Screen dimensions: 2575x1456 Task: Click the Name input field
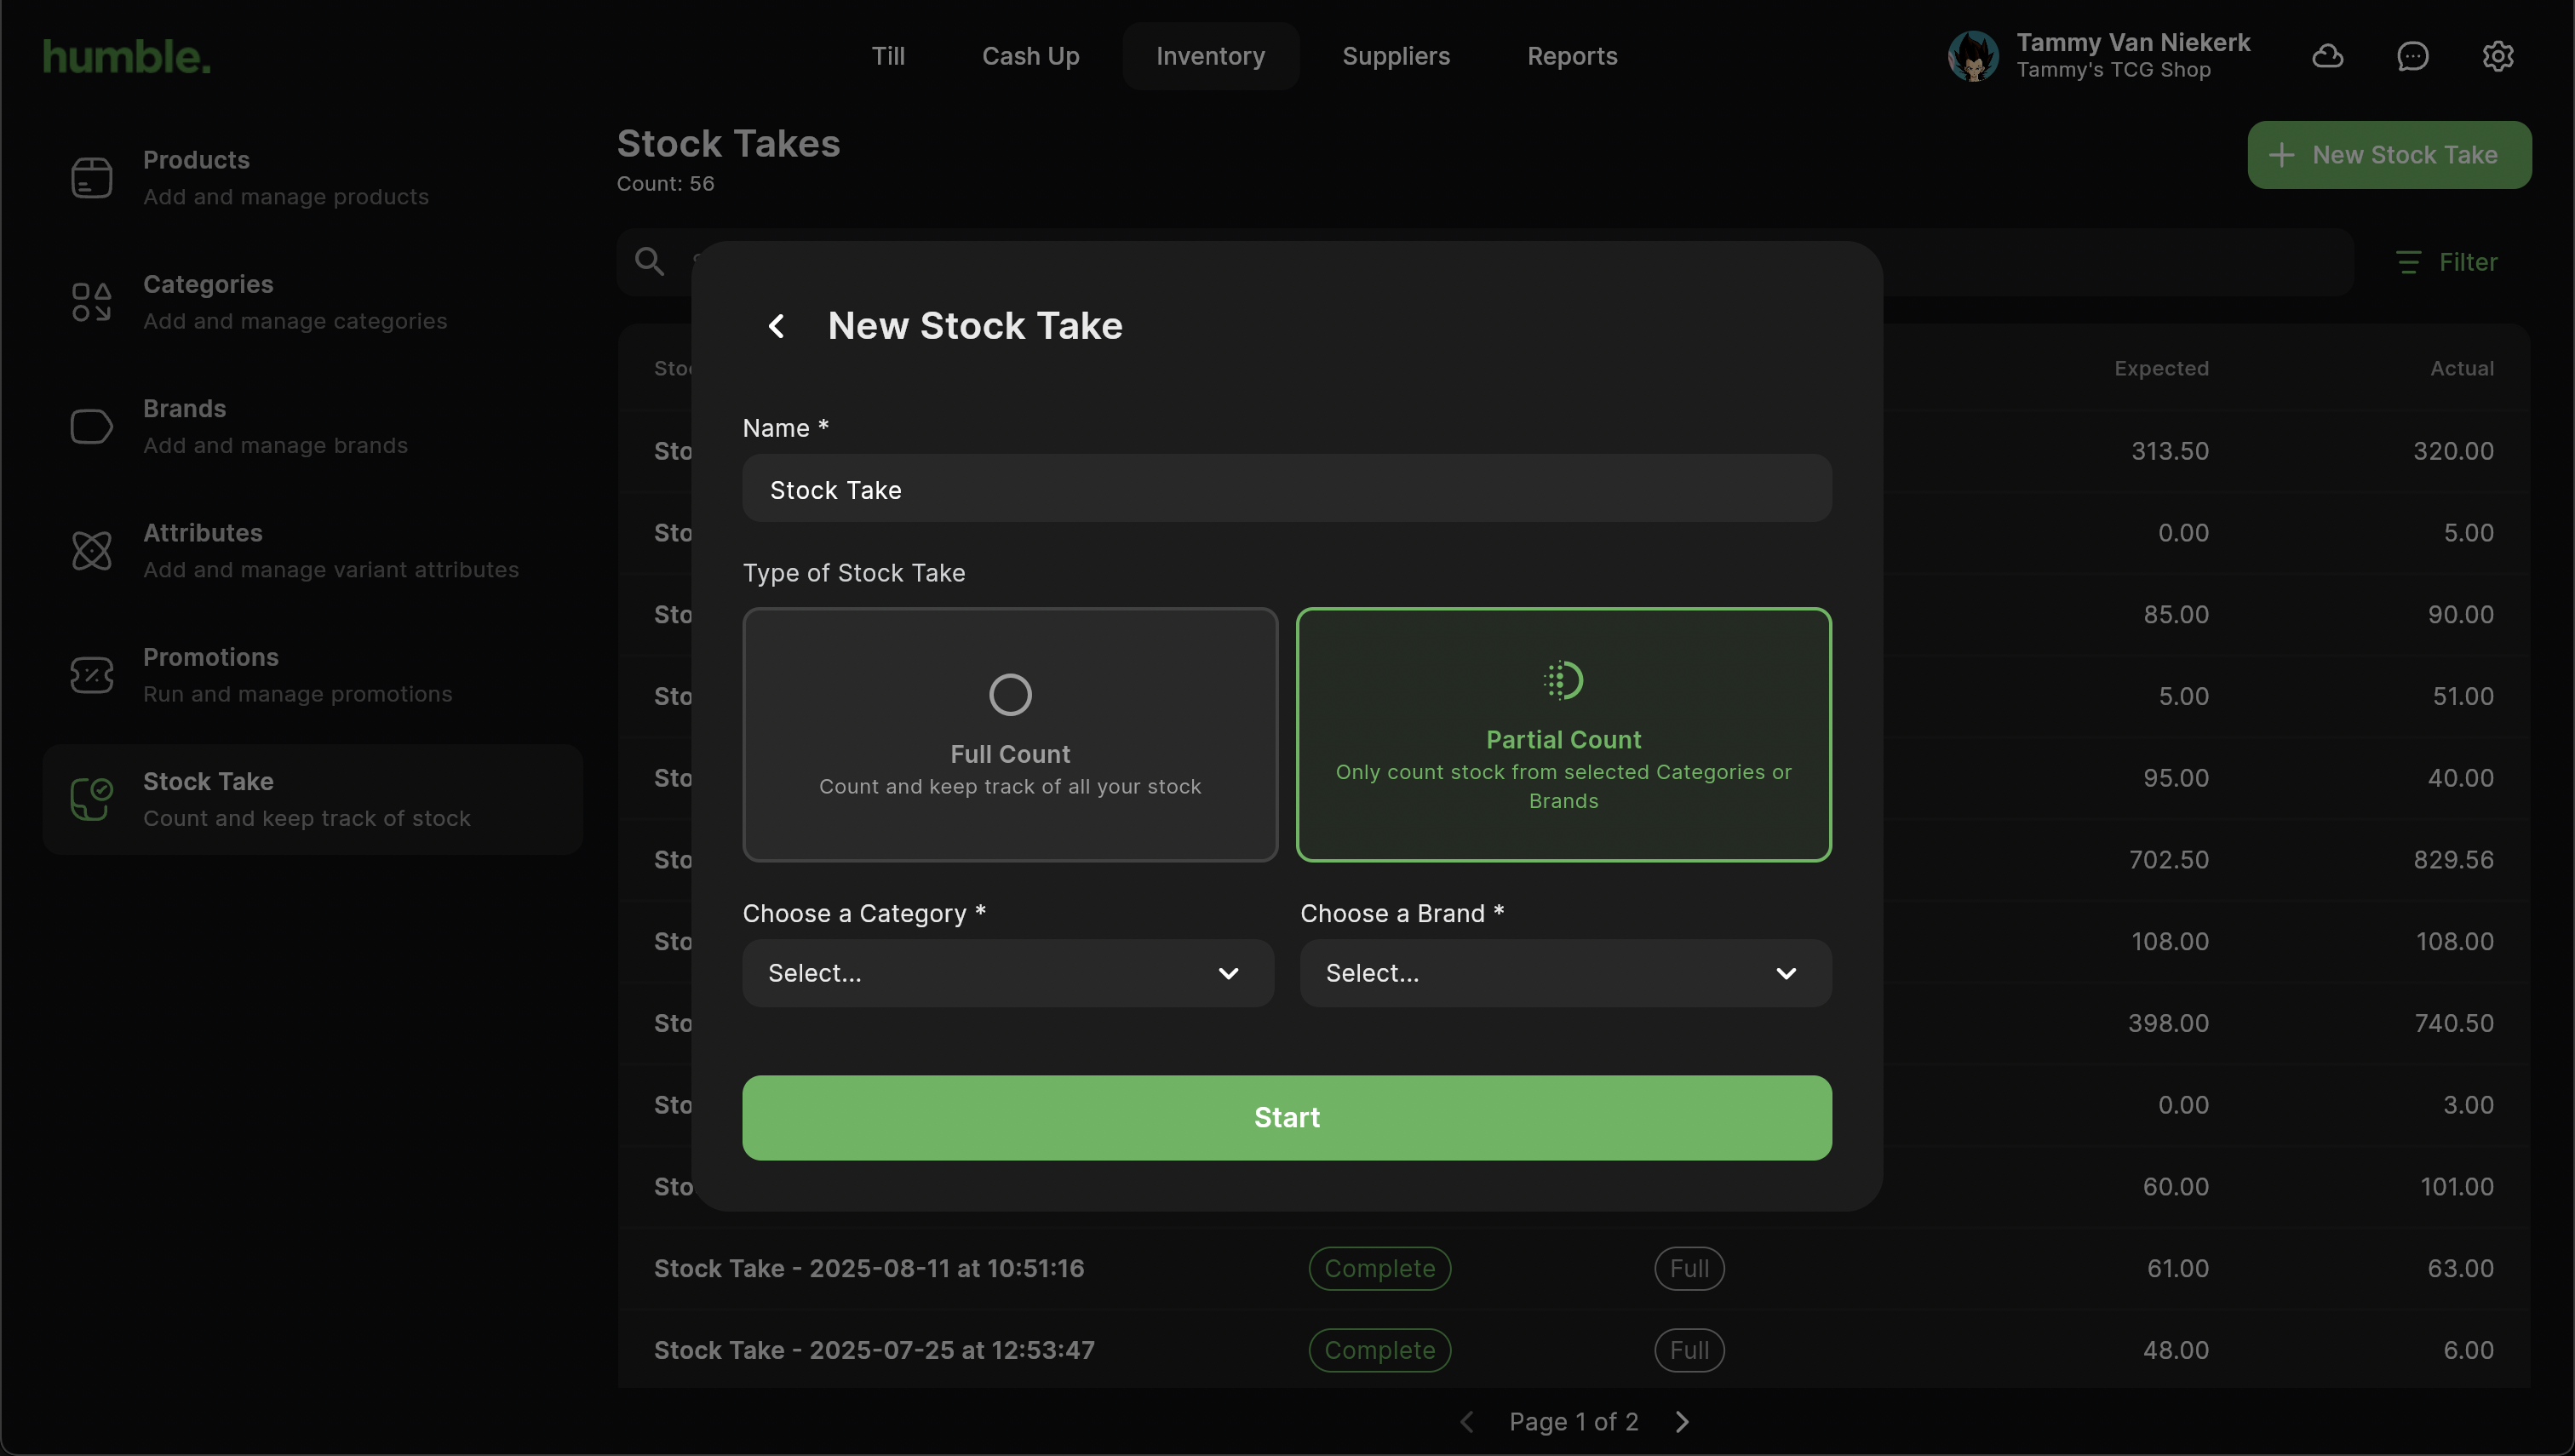tap(1286, 489)
